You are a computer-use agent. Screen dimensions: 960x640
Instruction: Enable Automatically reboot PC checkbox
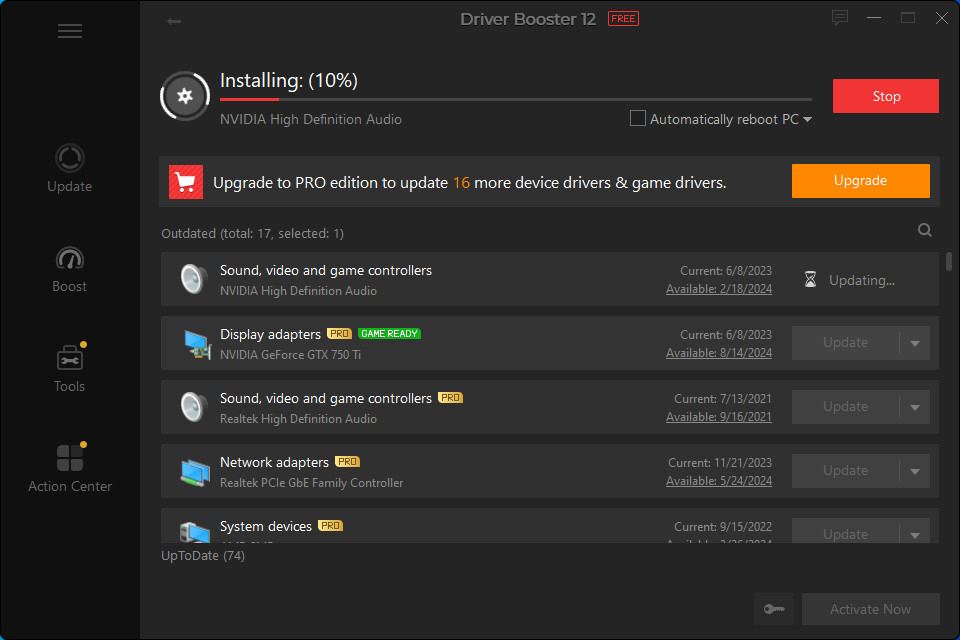point(637,118)
